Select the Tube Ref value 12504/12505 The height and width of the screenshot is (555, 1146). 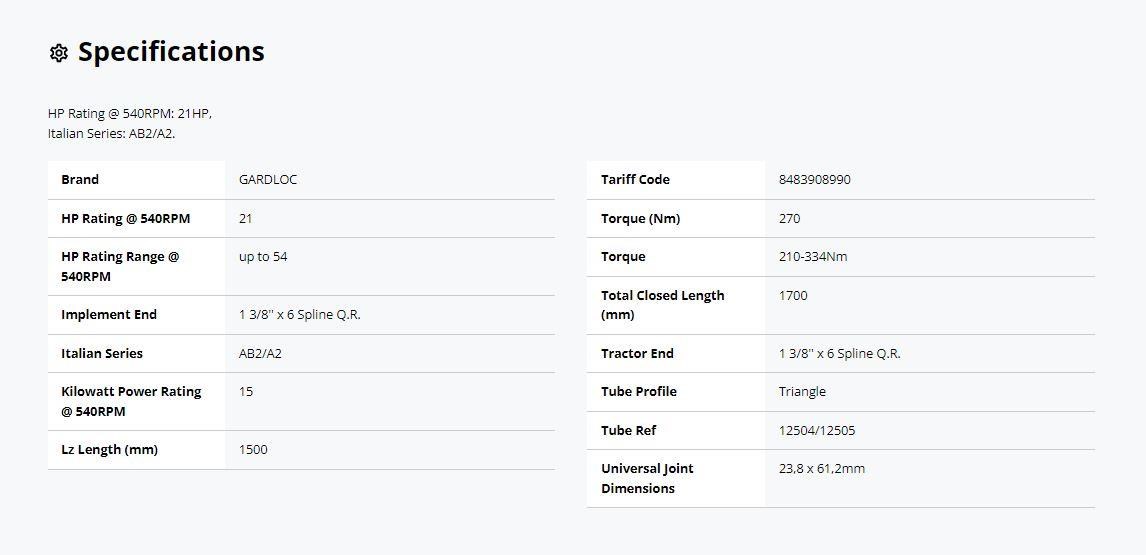click(816, 431)
